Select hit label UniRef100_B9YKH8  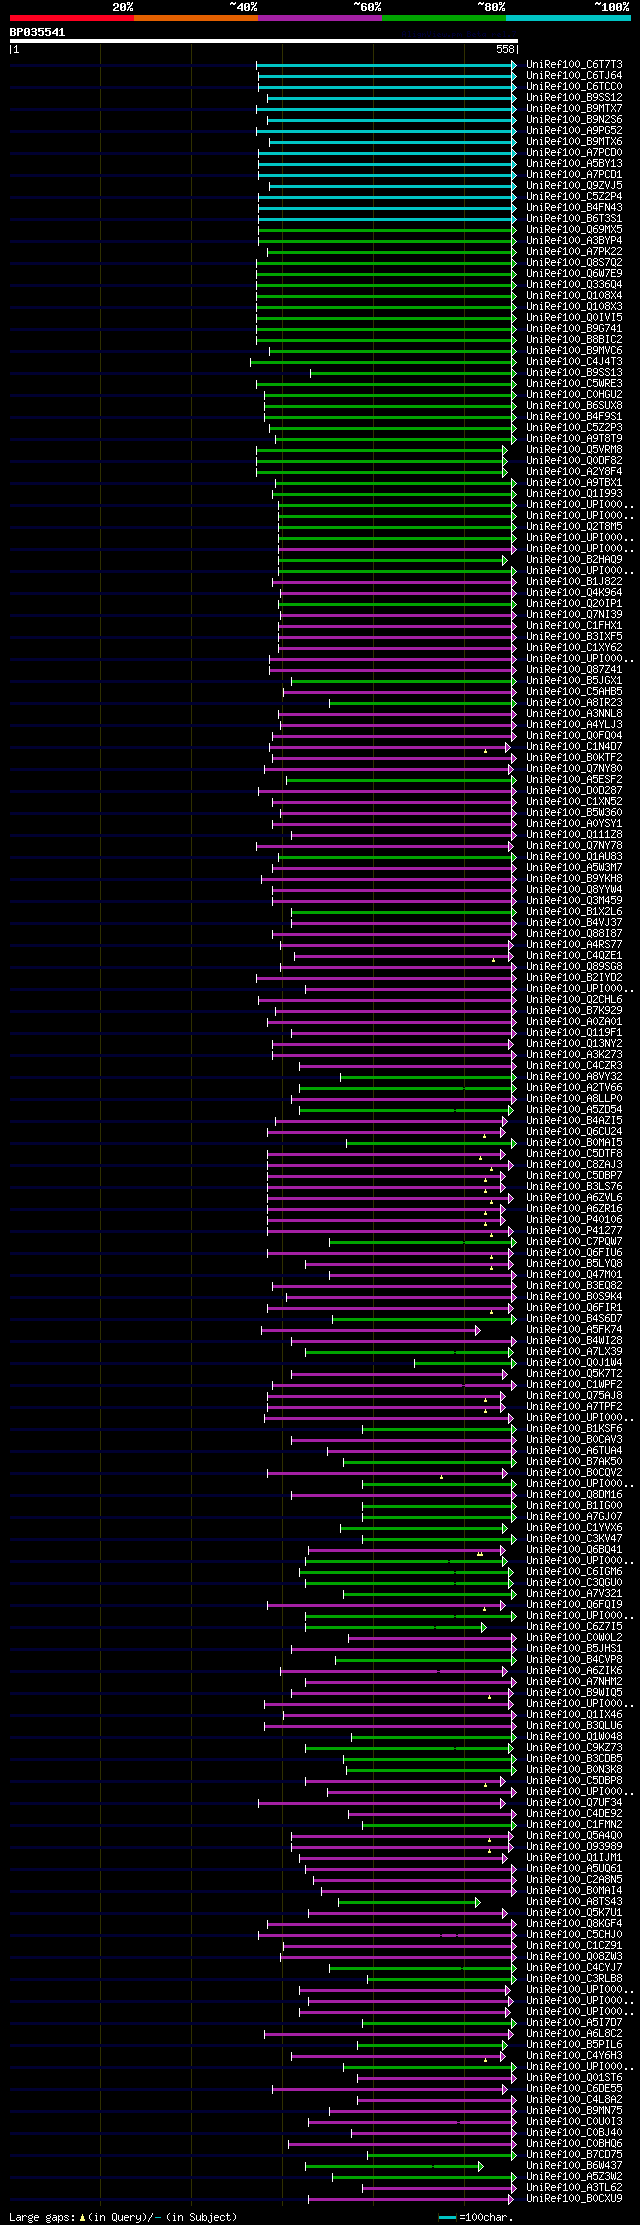coord(574,878)
